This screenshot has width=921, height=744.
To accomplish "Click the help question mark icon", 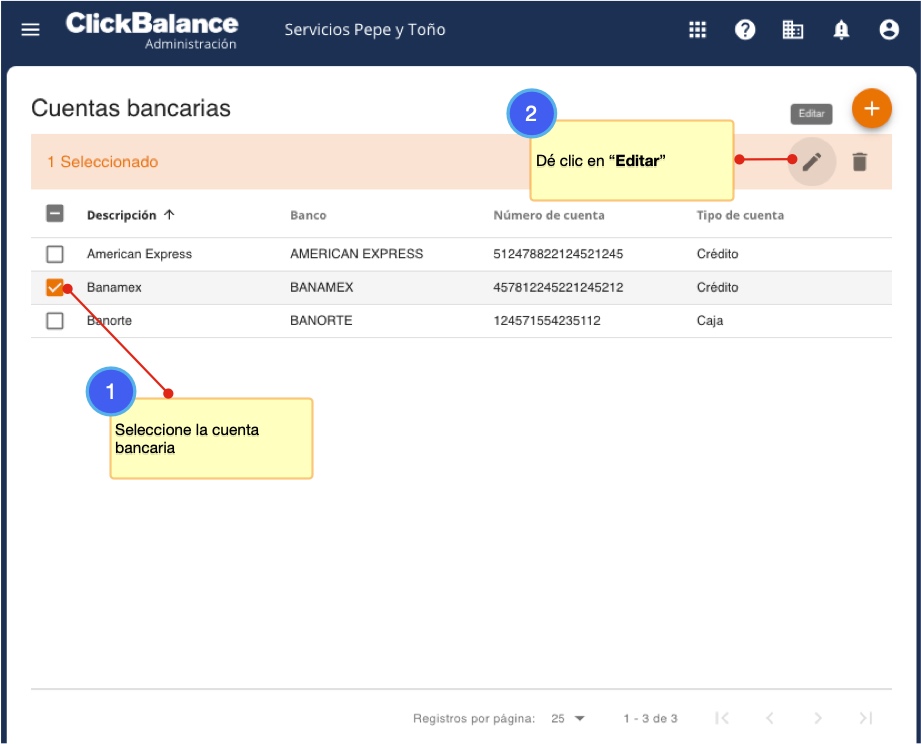I will [x=745, y=30].
